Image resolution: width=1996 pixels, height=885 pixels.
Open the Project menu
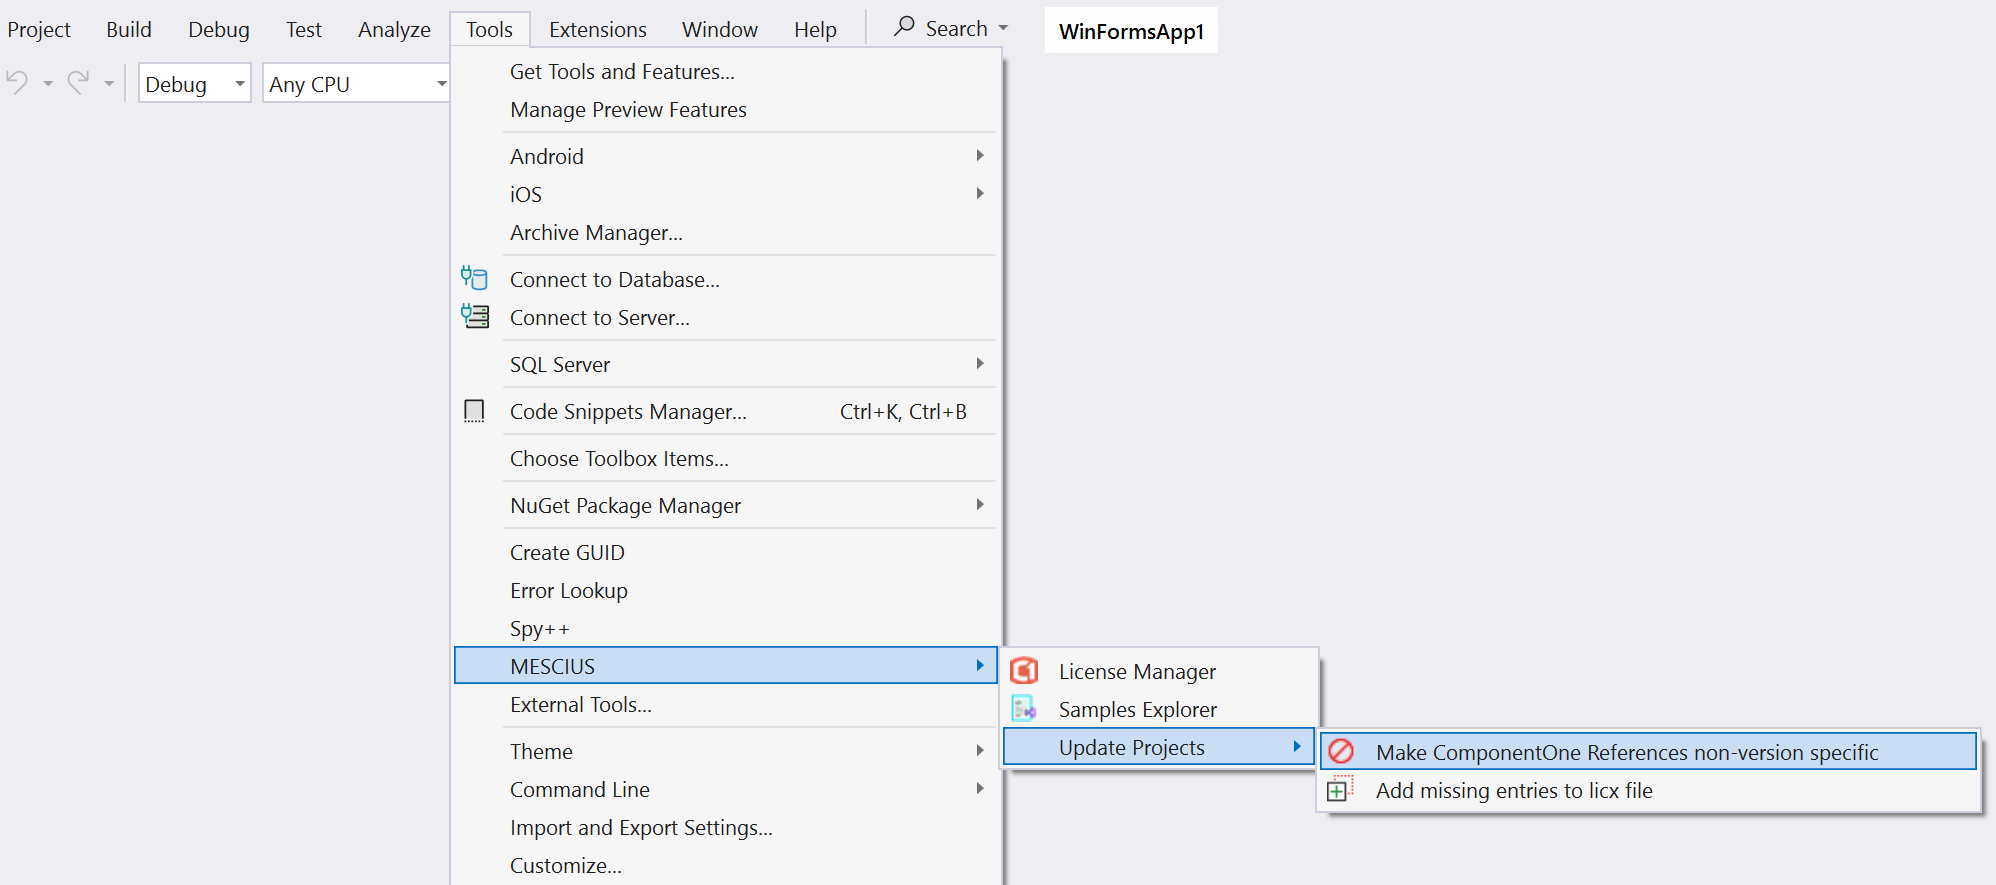(39, 29)
